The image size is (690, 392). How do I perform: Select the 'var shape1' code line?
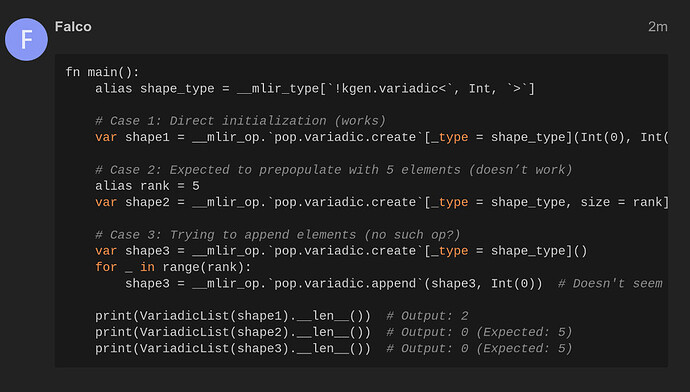click(382, 137)
